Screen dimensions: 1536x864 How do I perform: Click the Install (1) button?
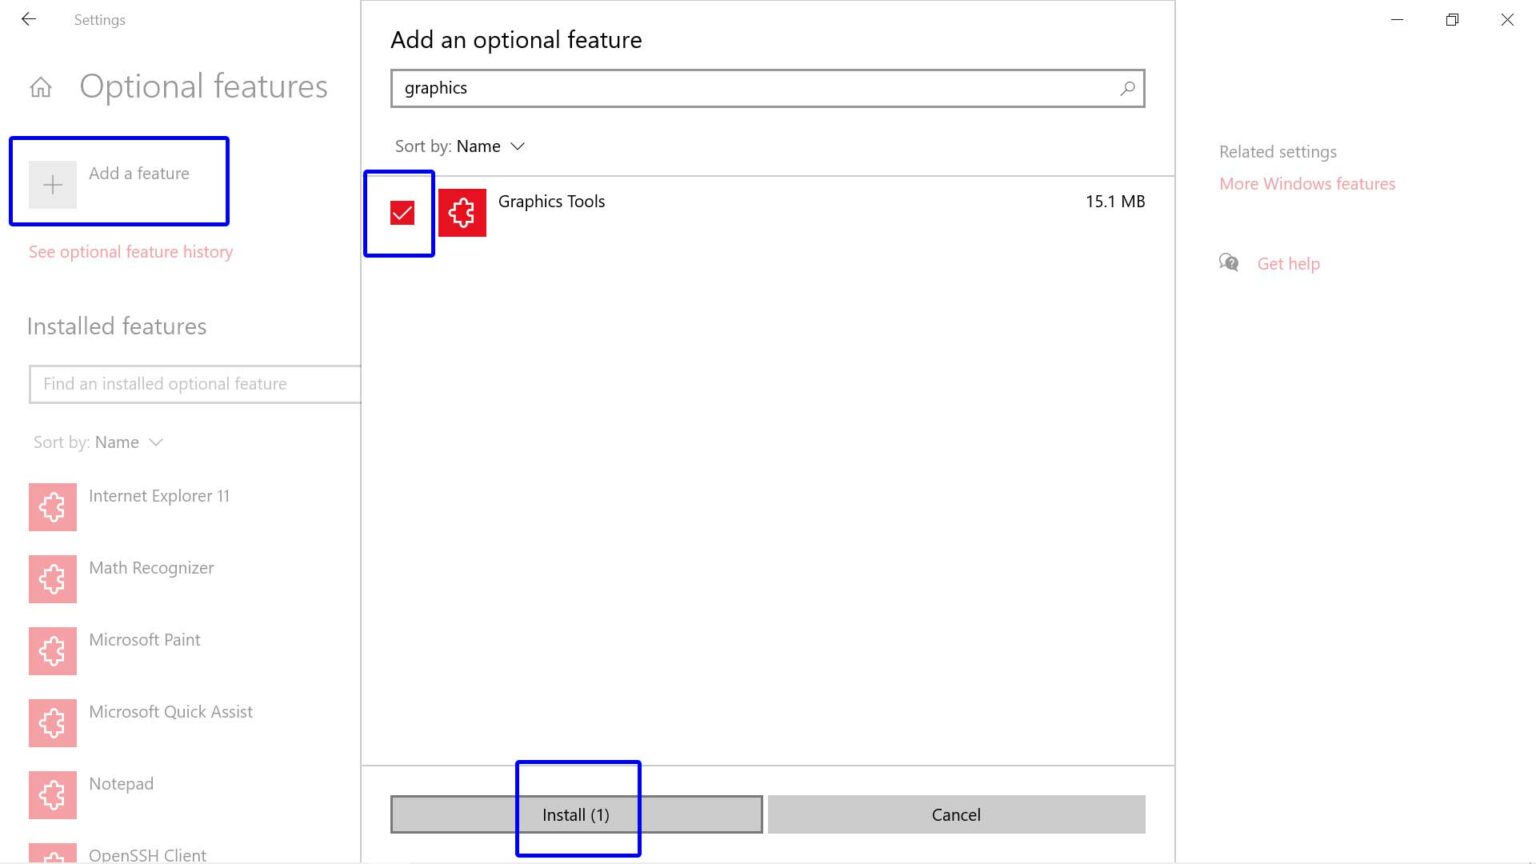(576, 815)
